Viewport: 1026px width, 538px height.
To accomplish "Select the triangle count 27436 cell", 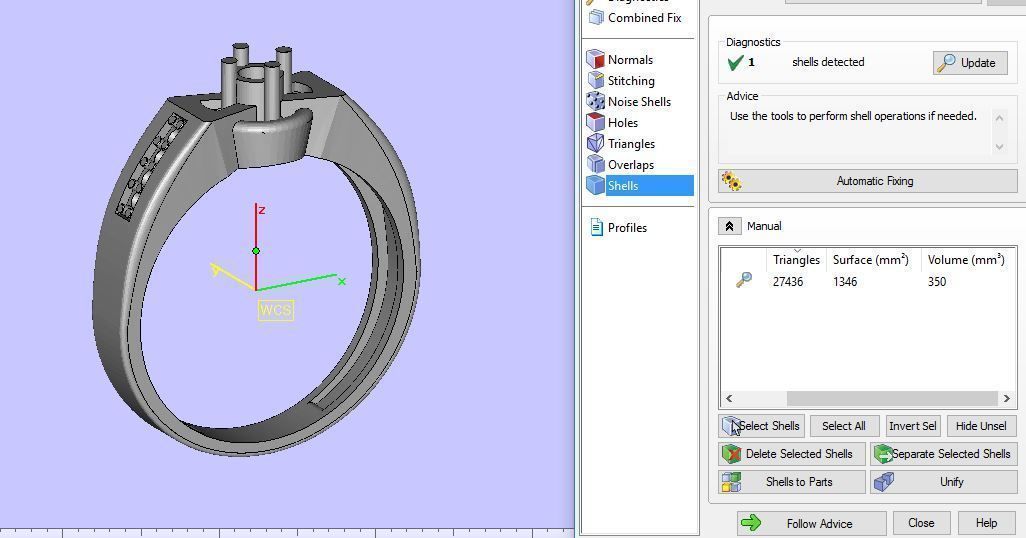I will coord(788,281).
